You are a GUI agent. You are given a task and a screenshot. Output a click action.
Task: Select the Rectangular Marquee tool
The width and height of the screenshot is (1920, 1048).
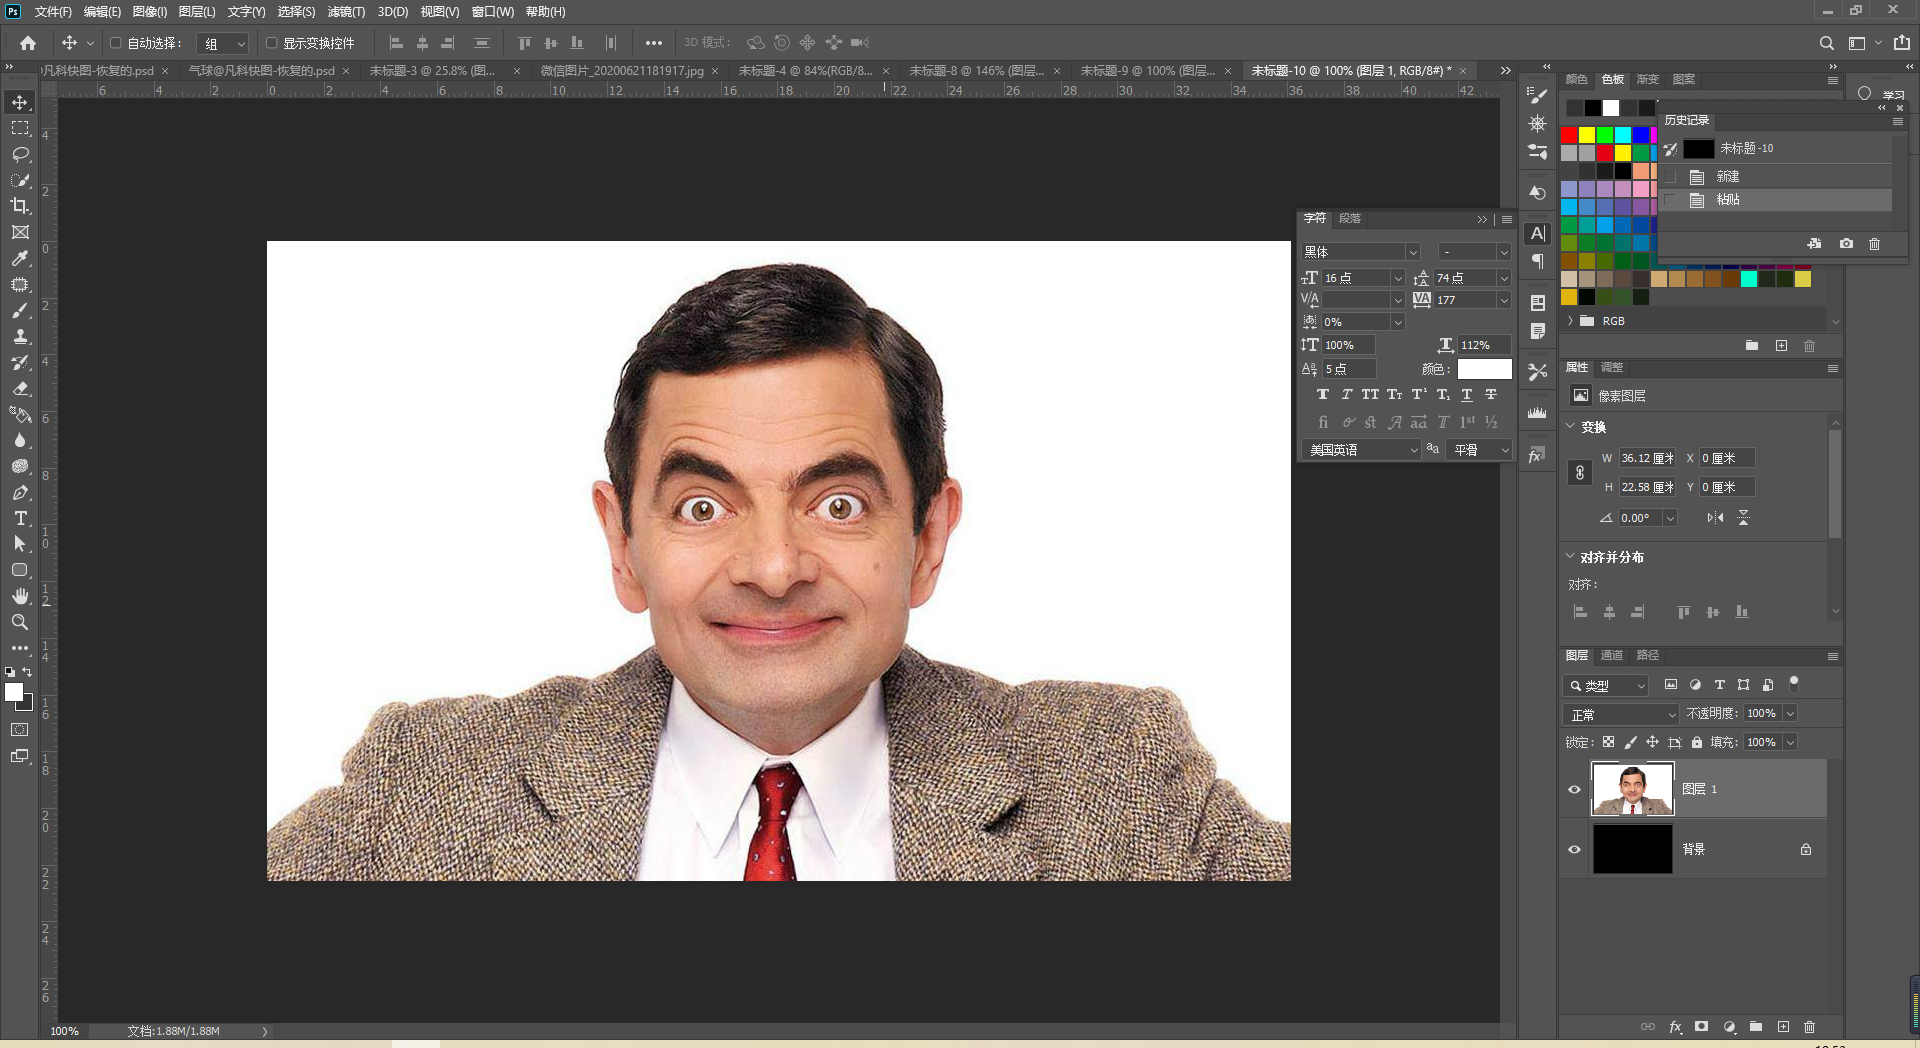pyautogui.click(x=20, y=128)
